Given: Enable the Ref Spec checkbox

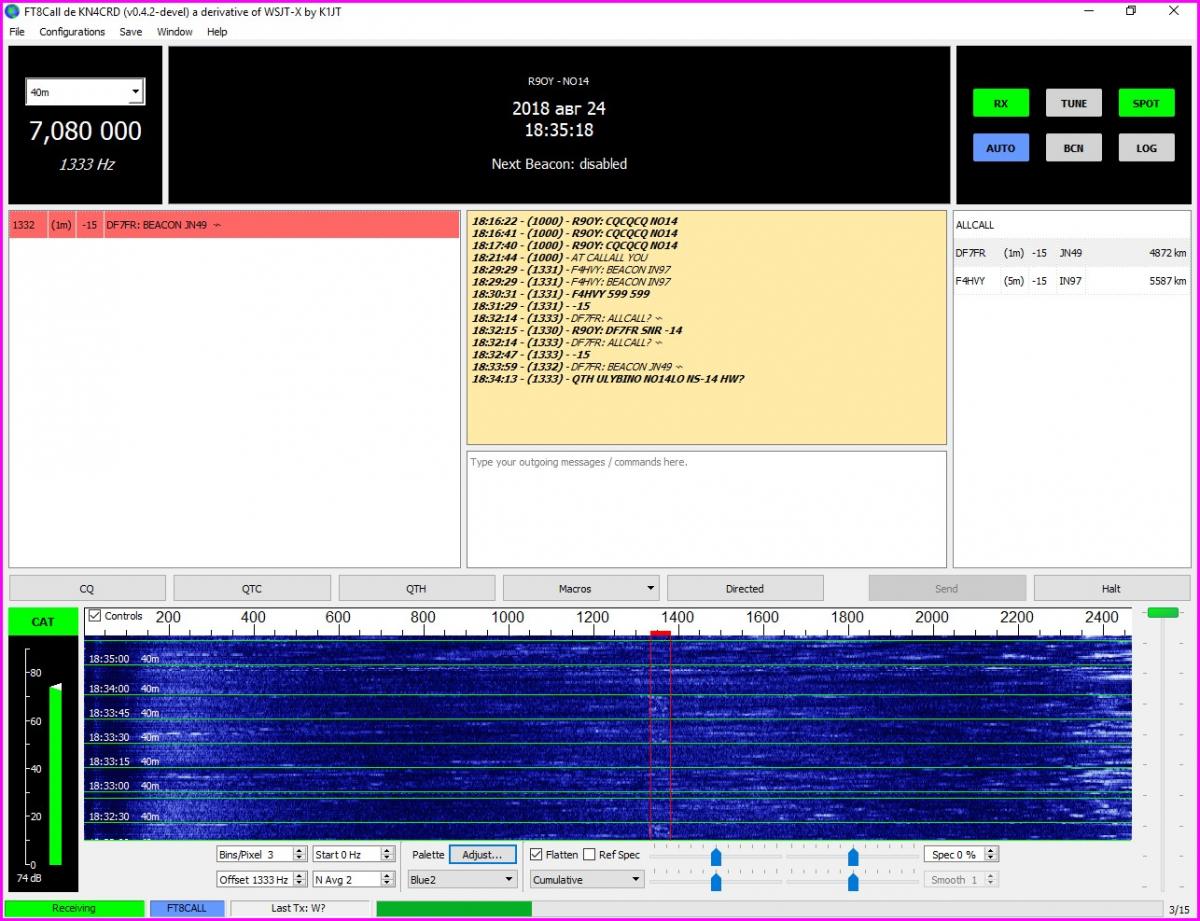Looking at the screenshot, I should point(590,855).
